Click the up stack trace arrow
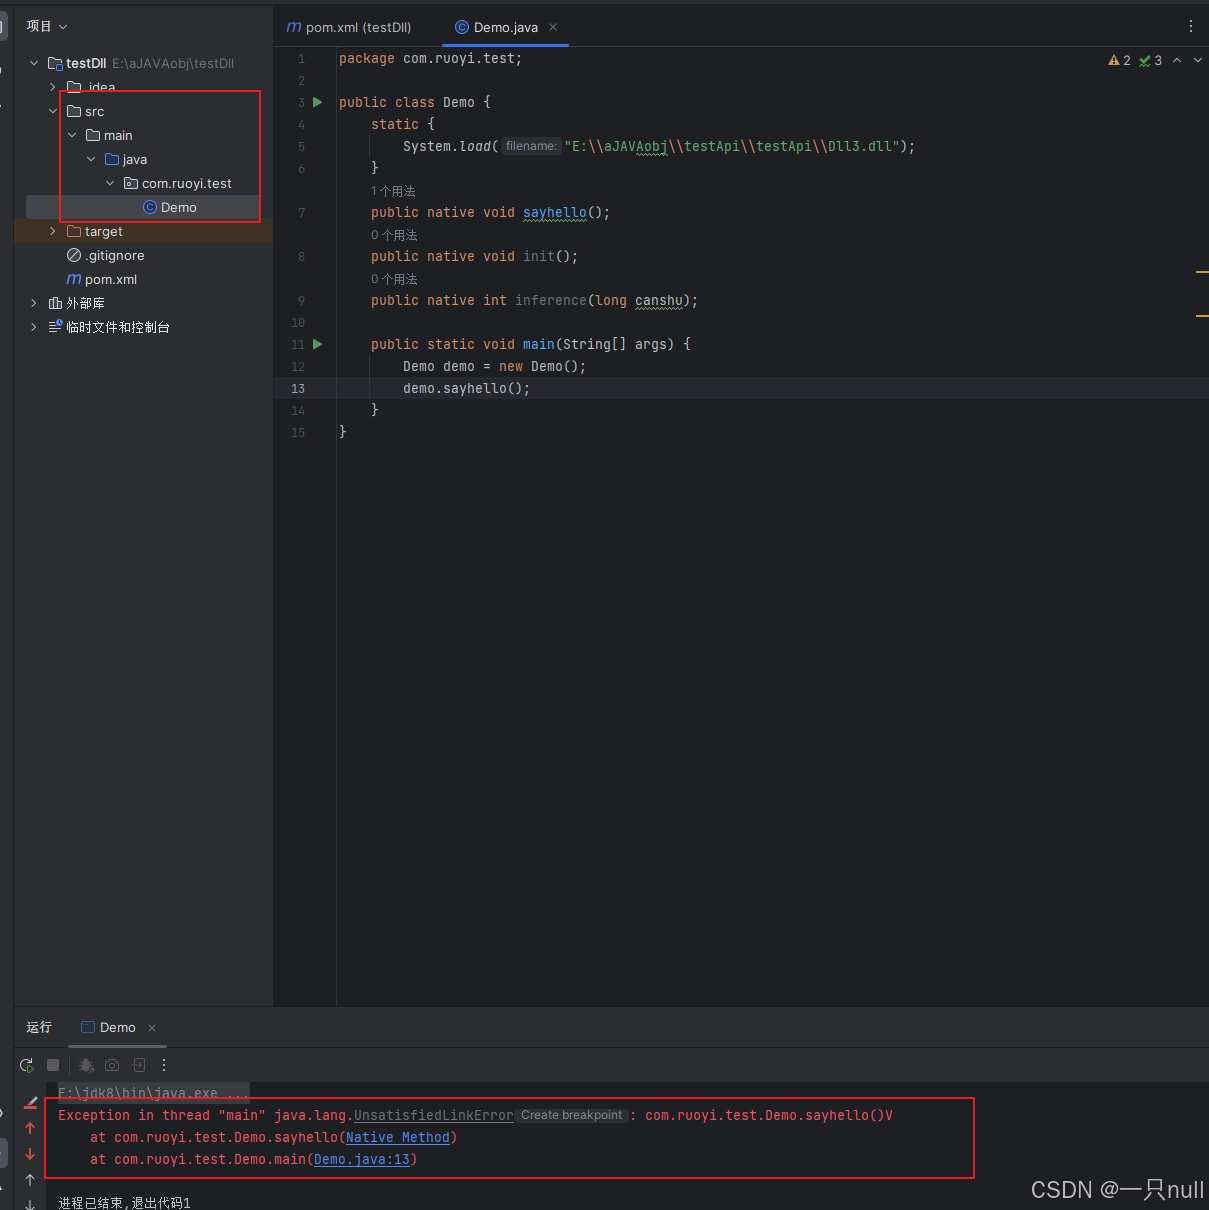The image size is (1209, 1210). point(30,1128)
